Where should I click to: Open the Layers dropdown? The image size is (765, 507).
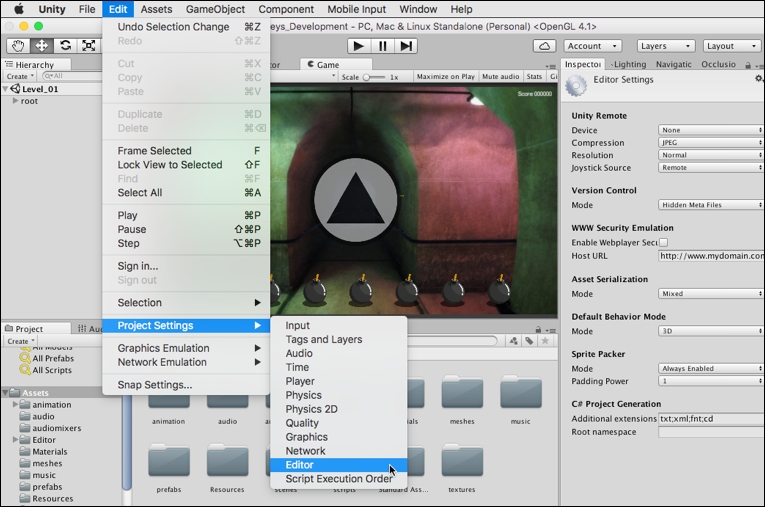pos(666,46)
